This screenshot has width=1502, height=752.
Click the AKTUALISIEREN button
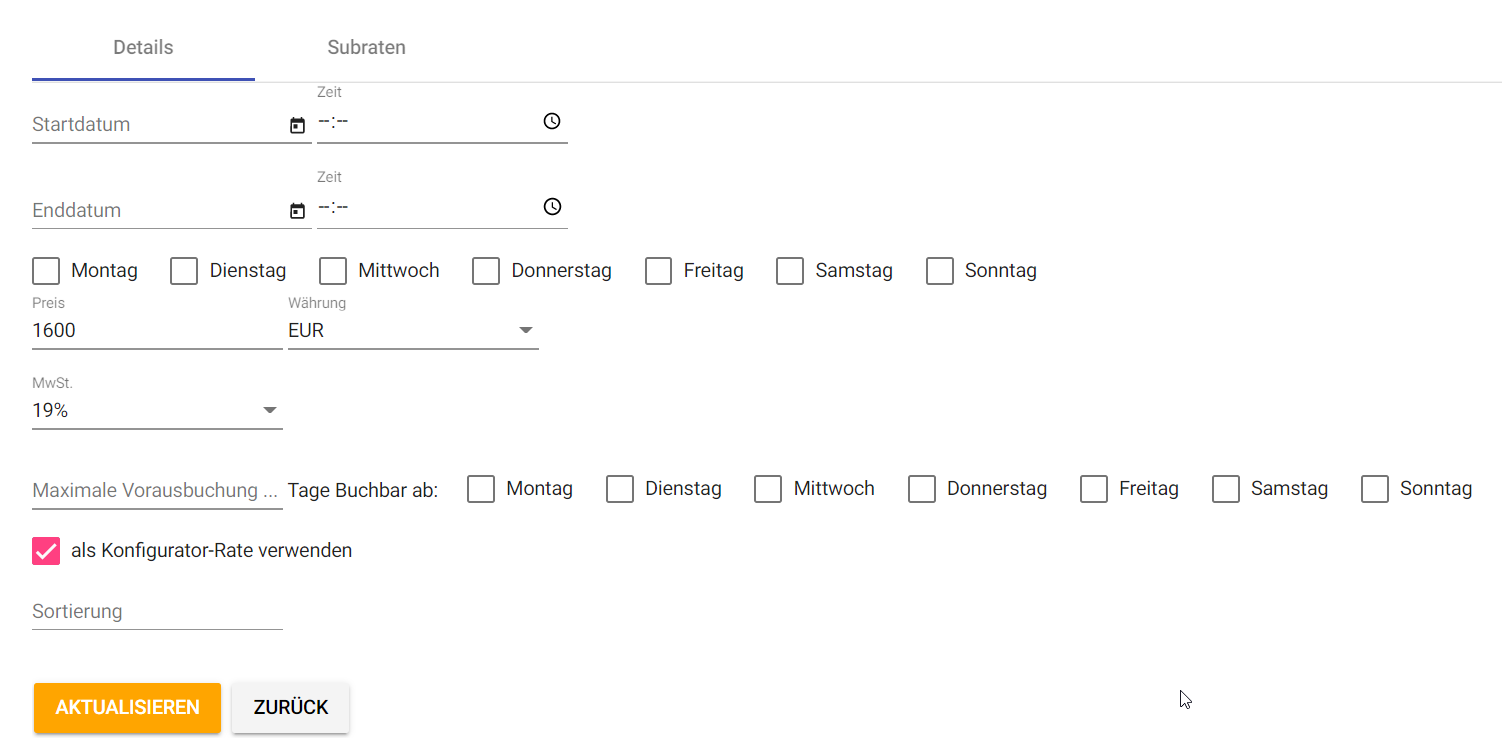click(x=127, y=708)
